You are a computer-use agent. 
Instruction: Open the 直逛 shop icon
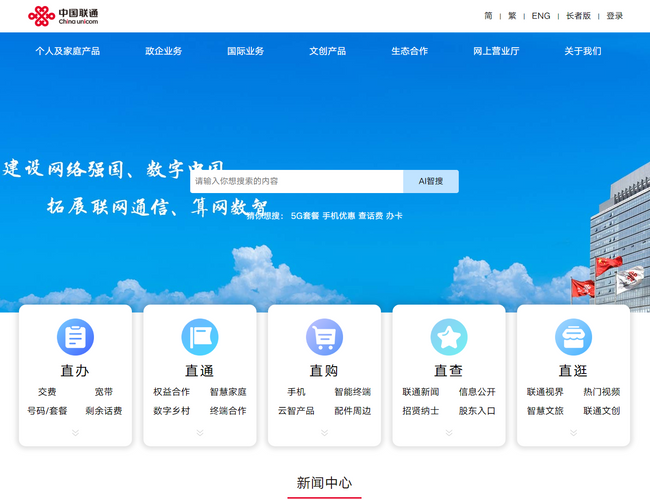click(x=573, y=337)
